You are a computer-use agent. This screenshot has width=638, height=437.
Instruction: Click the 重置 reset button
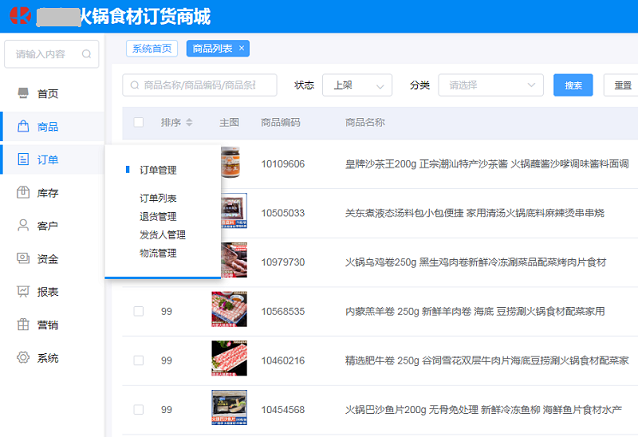(x=622, y=85)
